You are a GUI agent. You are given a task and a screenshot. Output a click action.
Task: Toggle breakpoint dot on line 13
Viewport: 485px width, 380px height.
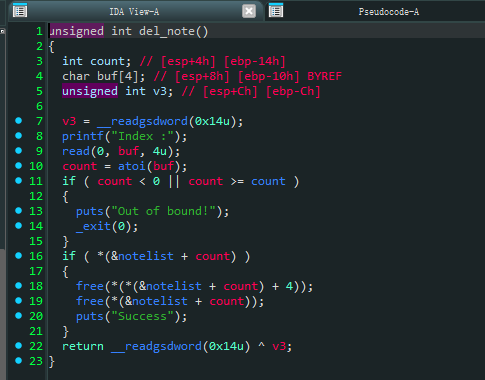coord(19,211)
